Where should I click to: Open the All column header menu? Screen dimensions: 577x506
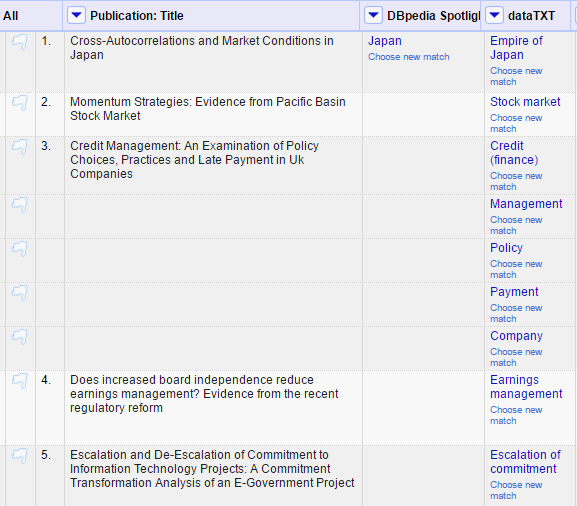tap(11, 16)
